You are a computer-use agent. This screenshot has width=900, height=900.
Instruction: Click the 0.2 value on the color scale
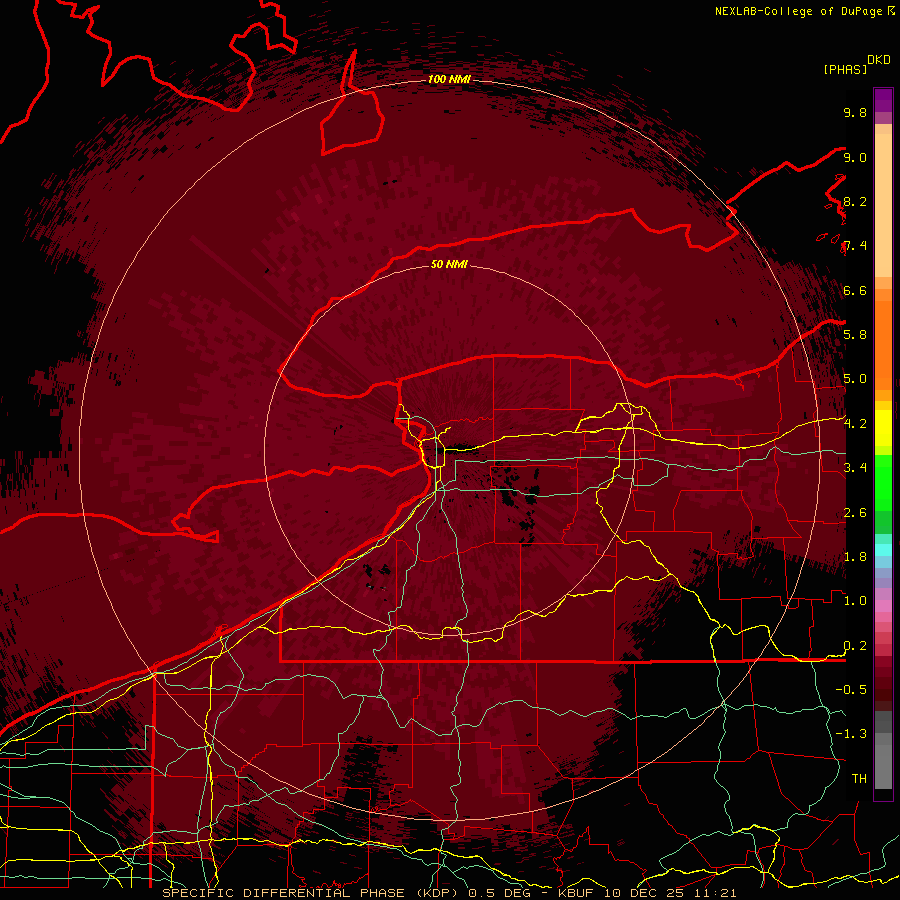(x=855, y=646)
